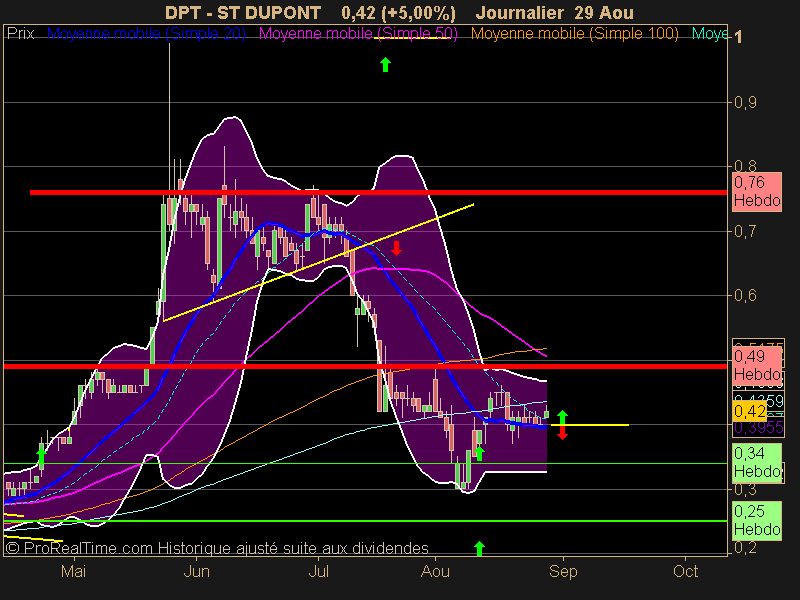
Task: Click the 'Jun' month label on the time axis
Action: tap(196, 571)
